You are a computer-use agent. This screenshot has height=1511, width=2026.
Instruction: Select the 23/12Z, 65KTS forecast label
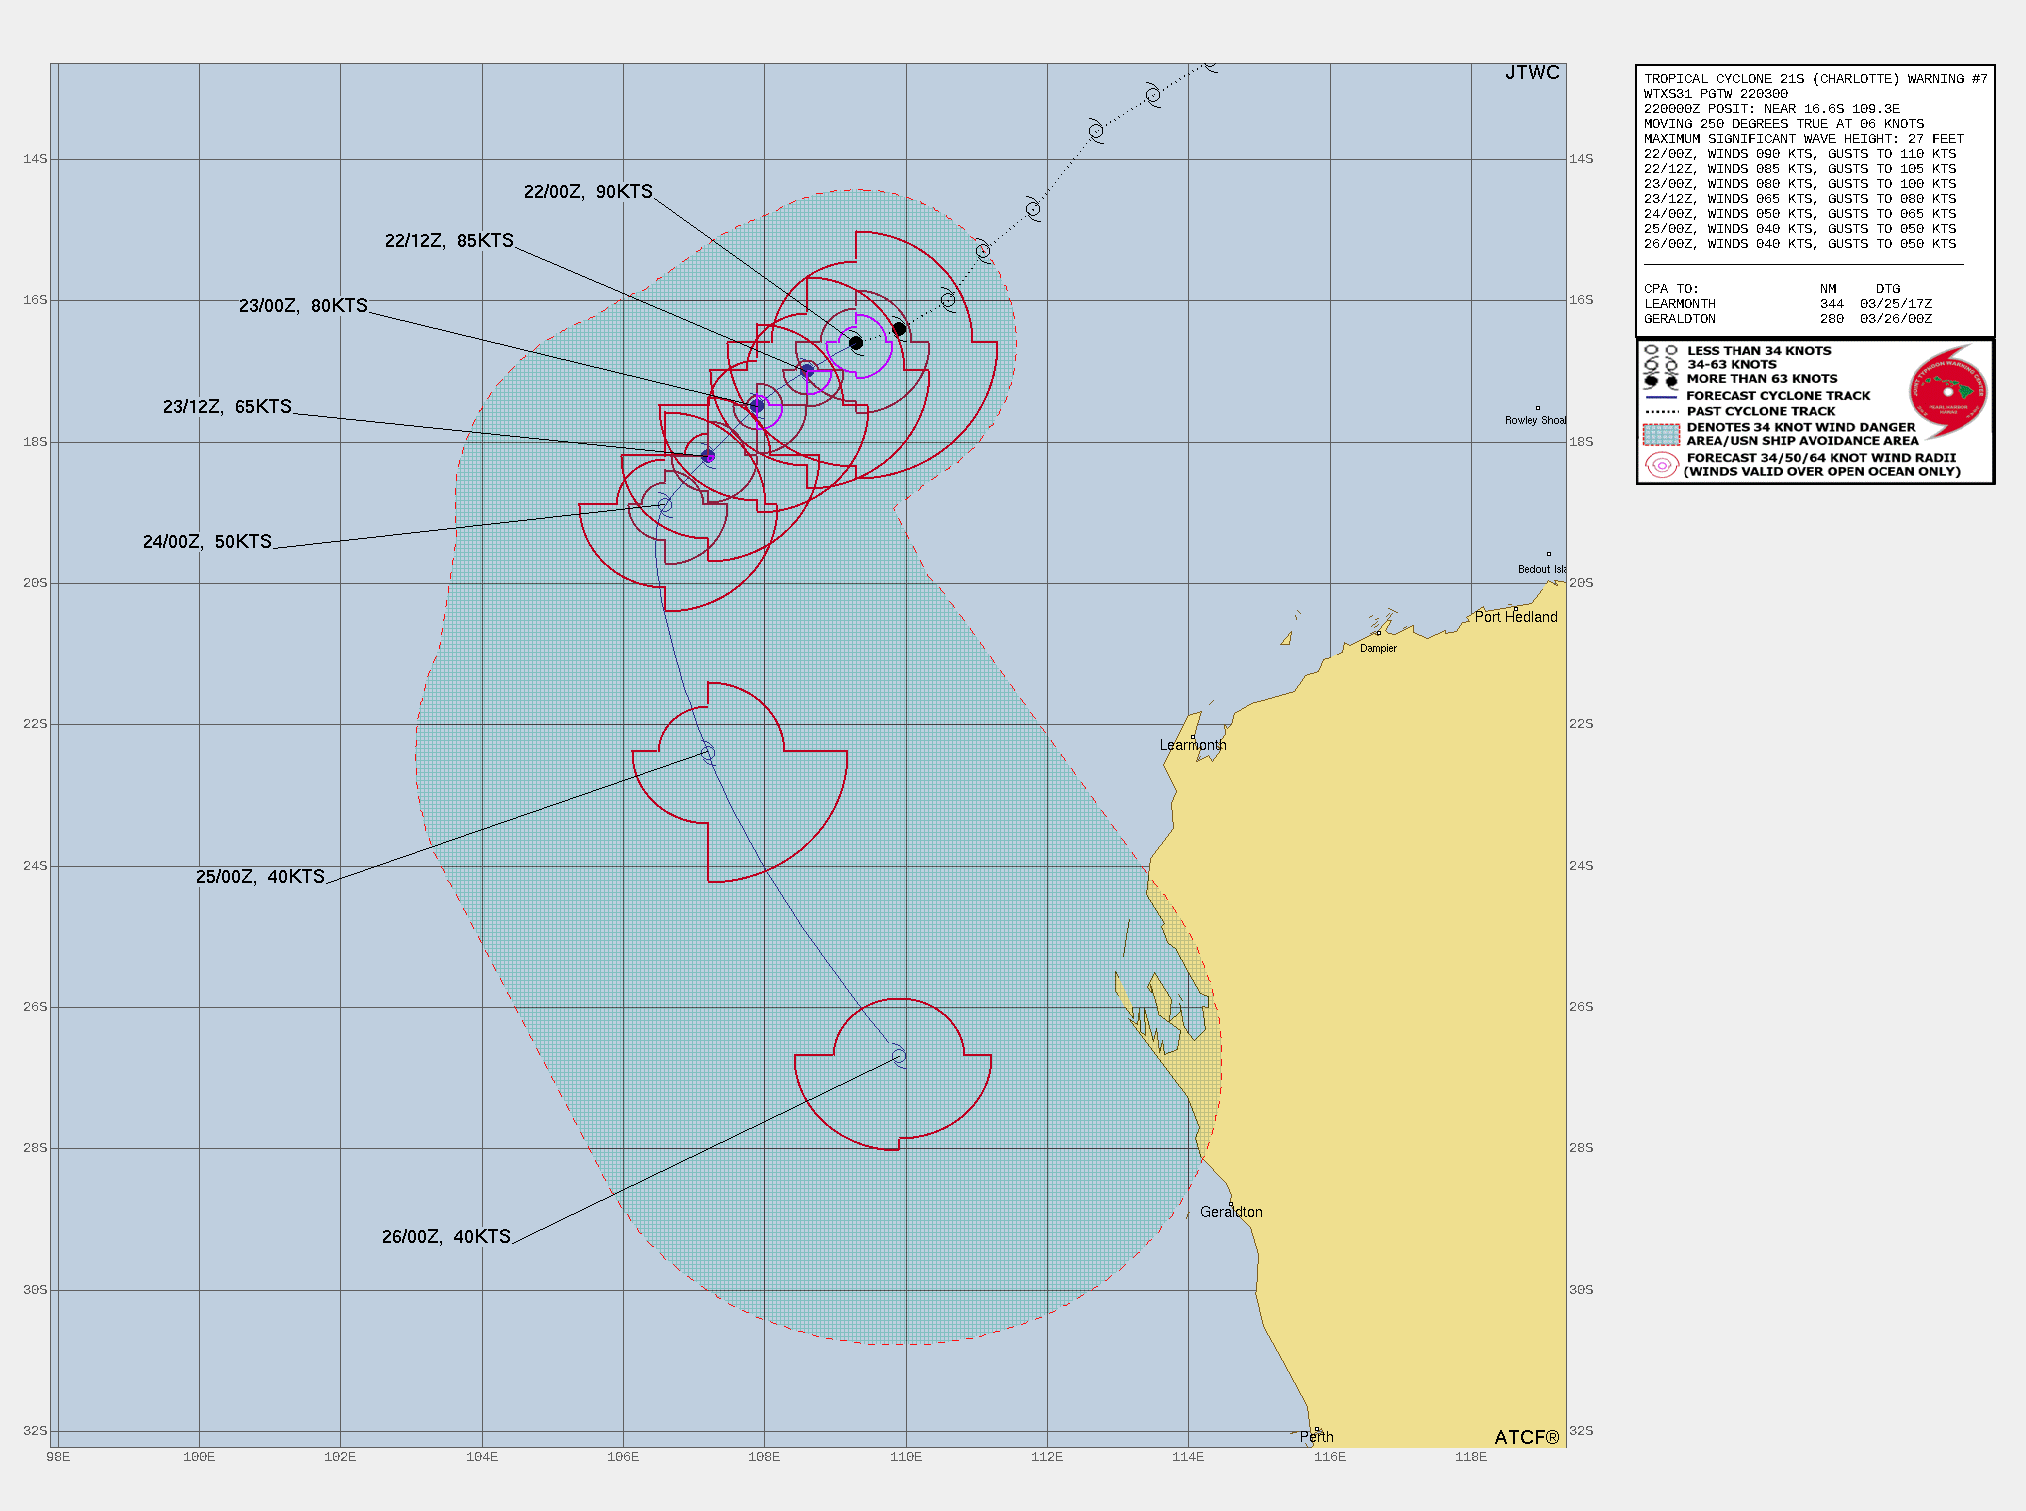tap(227, 407)
